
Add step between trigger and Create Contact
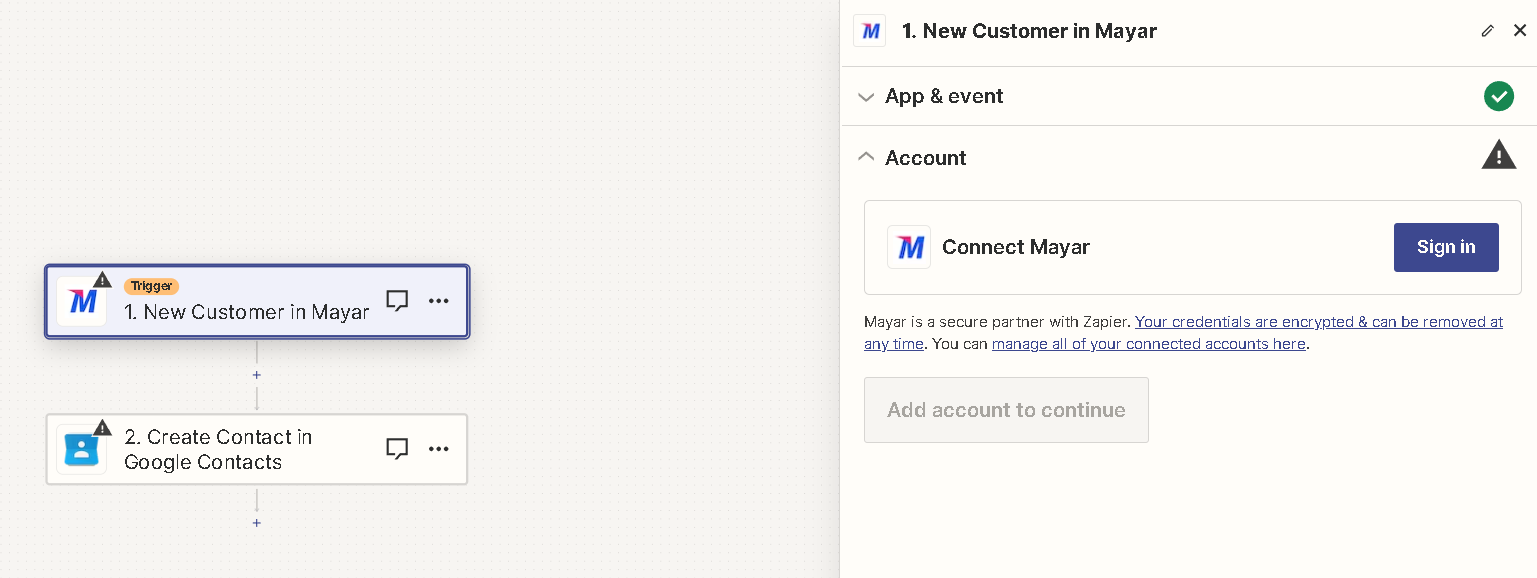pyautogui.click(x=257, y=375)
